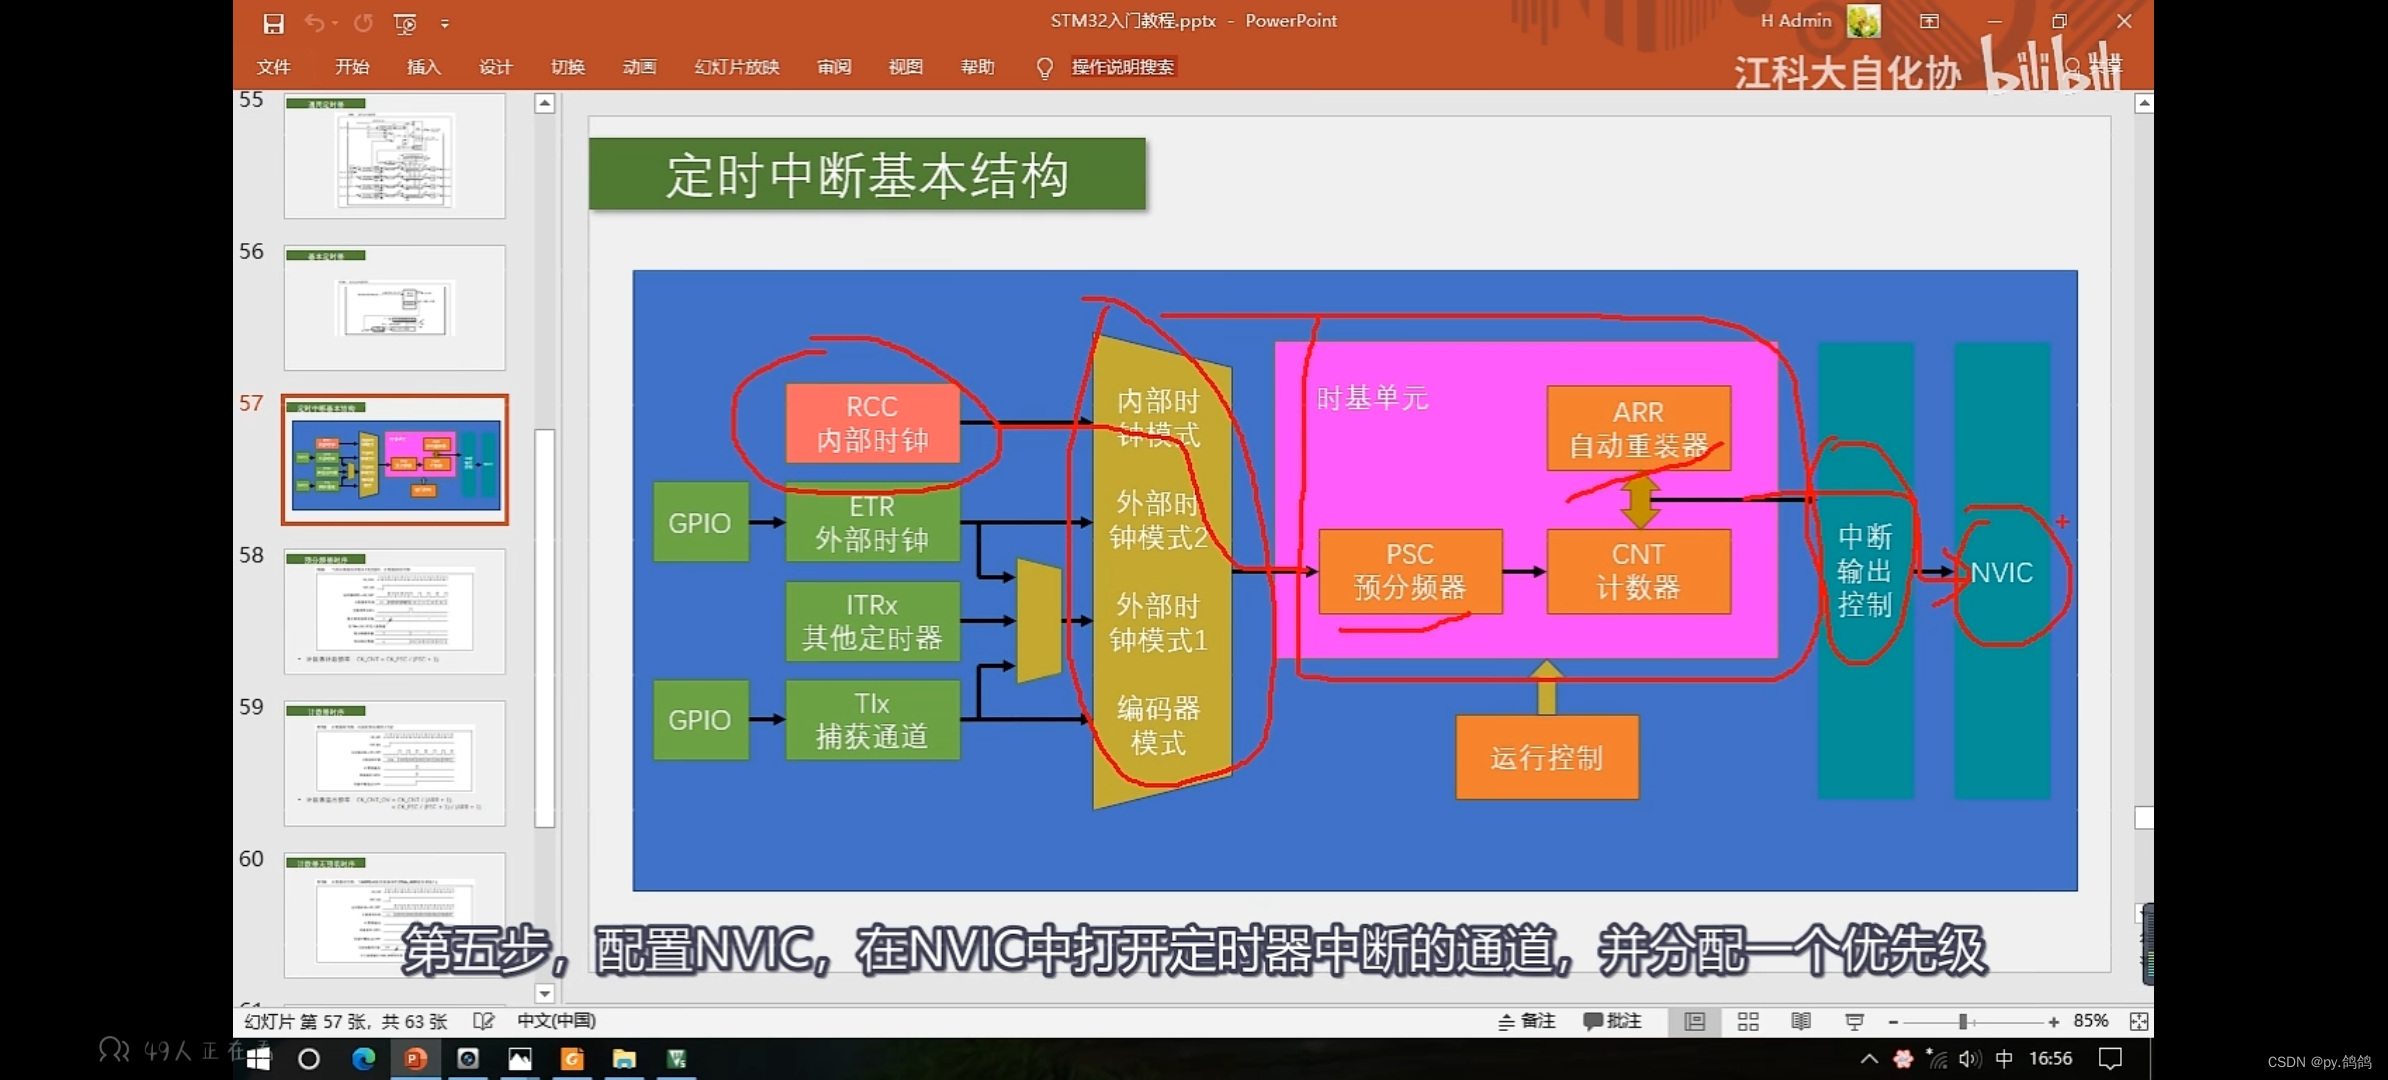
Task: Click the slide count 幻灯片 第 57 张 status
Action: pos(345,1021)
